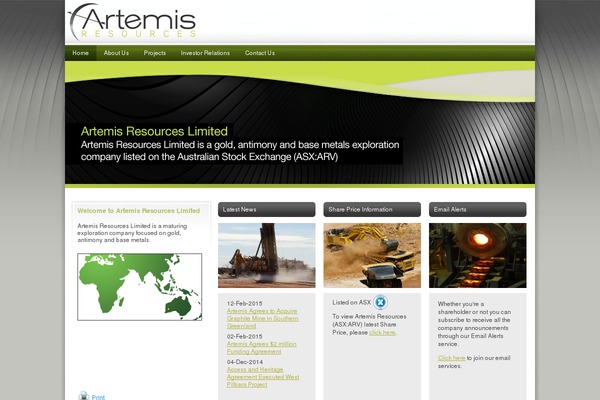This screenshot has height=400, width=600.
Task: Open the Graphite Mine in Southern Greenland article
Action: tap(262, 318)
